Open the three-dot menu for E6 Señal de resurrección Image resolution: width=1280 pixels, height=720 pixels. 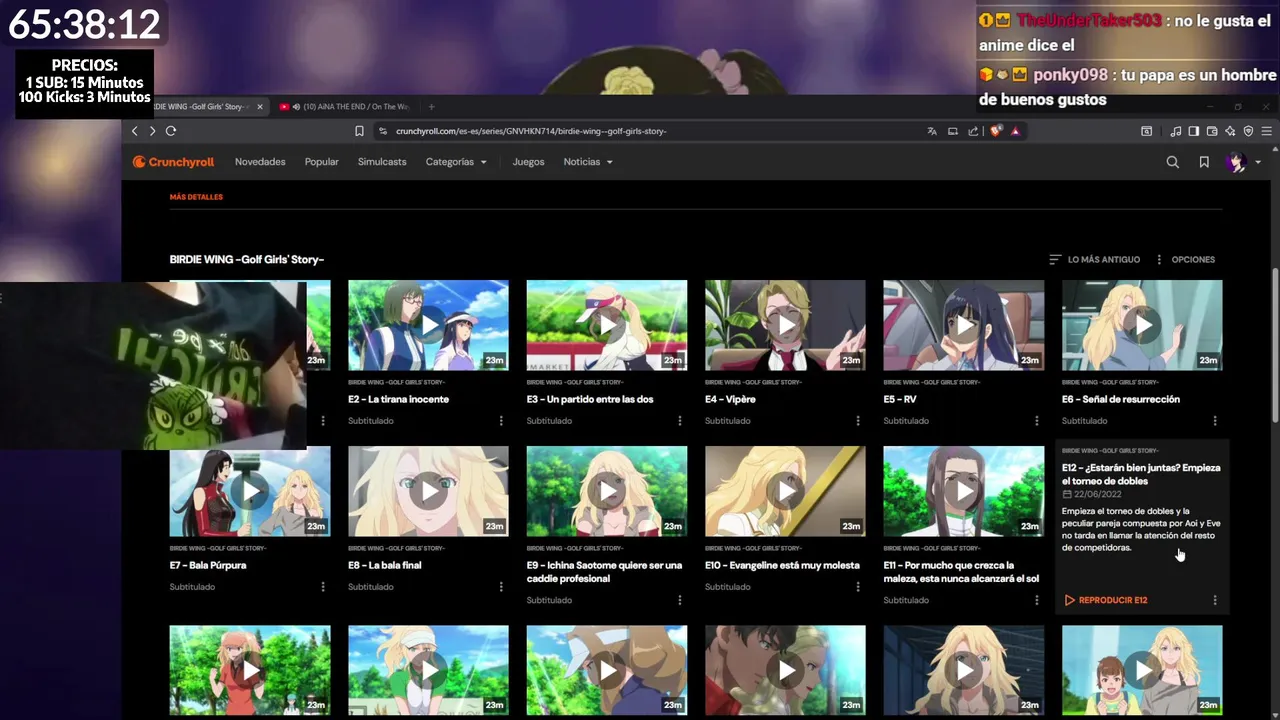(1215, 421)
